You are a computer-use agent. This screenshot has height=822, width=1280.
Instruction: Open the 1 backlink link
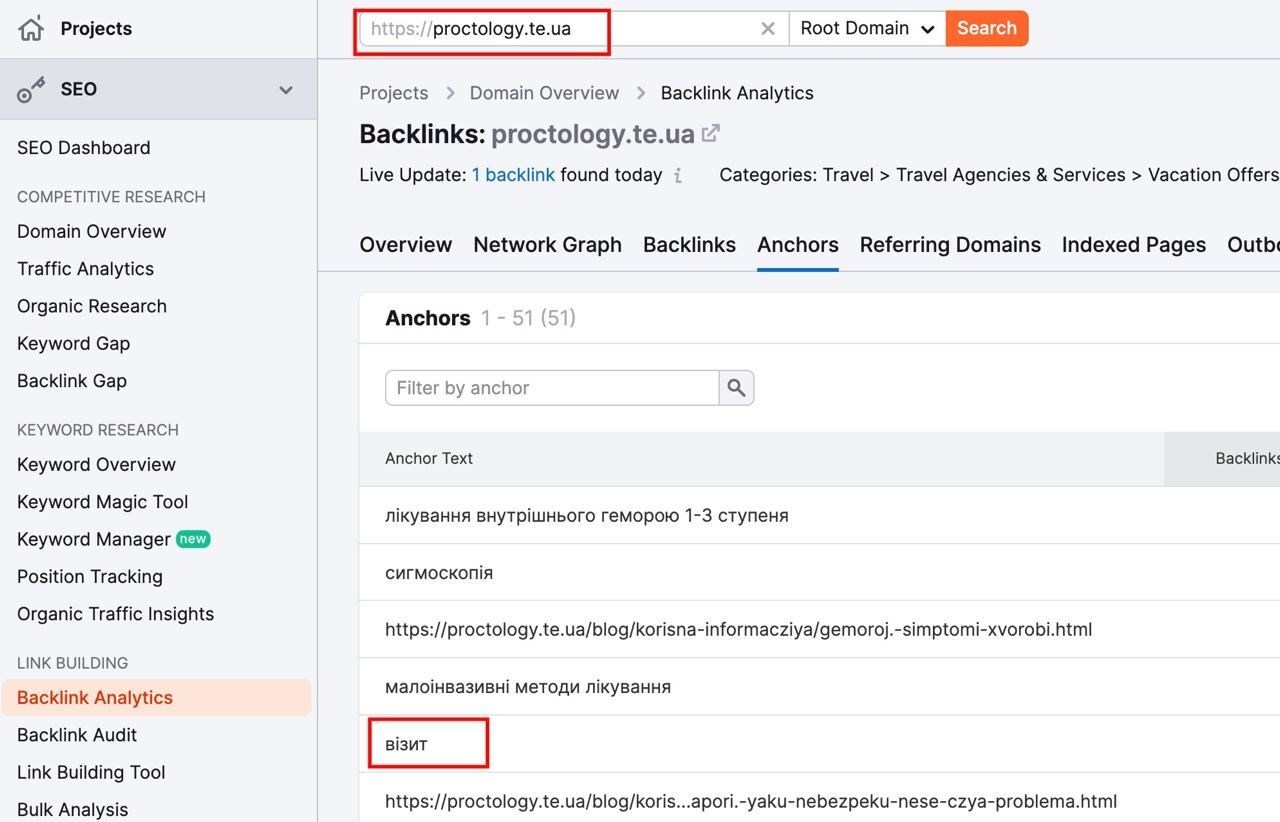(513, 175)
